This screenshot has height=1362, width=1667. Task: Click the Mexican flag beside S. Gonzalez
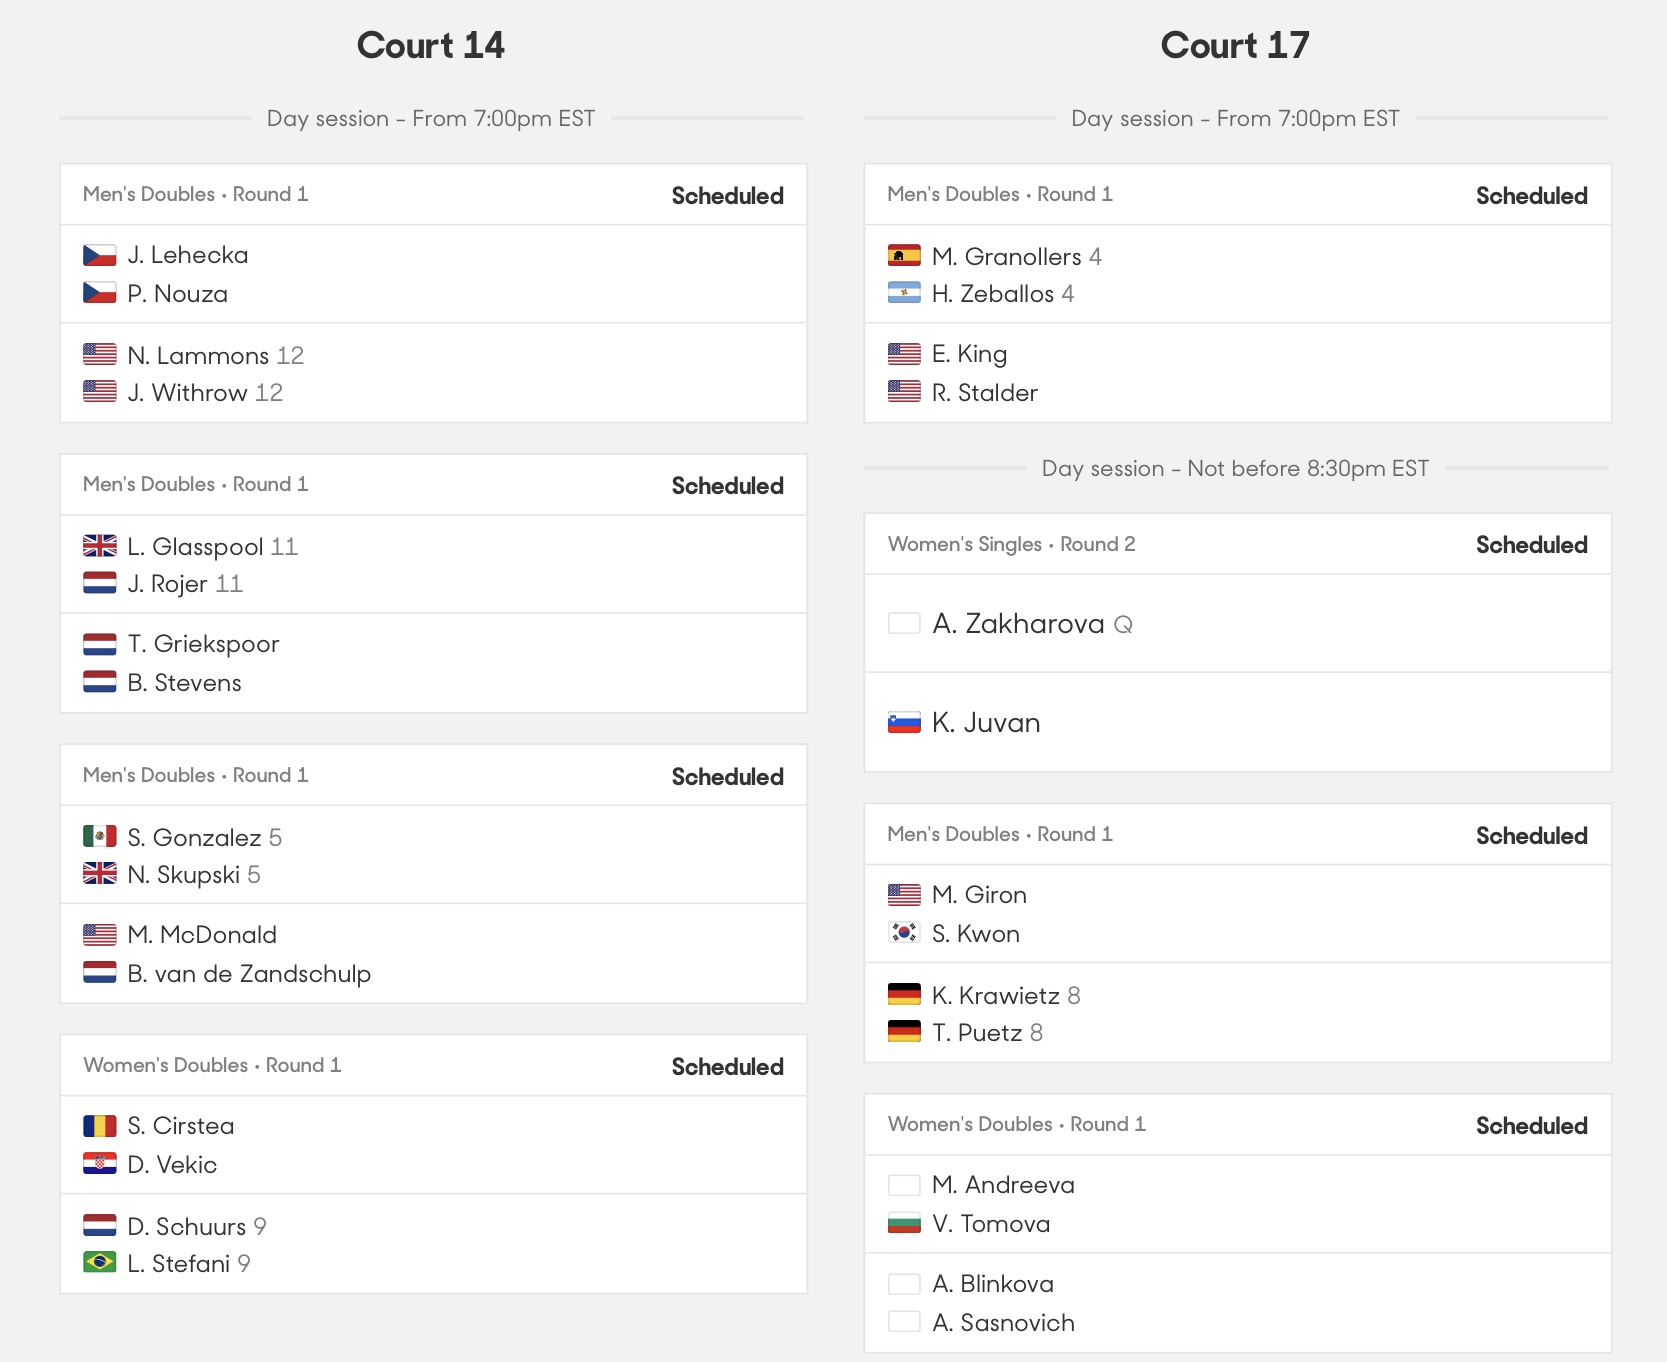(x=100, y=836)
